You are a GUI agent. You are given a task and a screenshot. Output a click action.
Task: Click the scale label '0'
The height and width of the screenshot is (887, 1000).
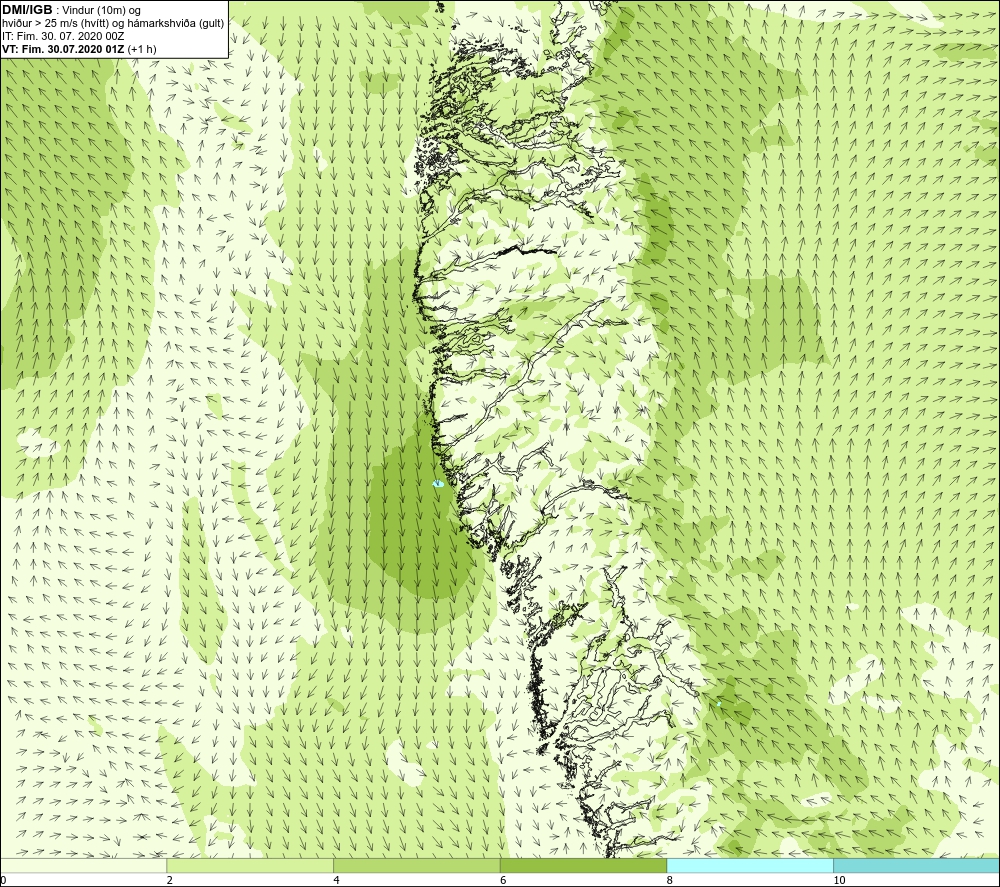[3, 881]
